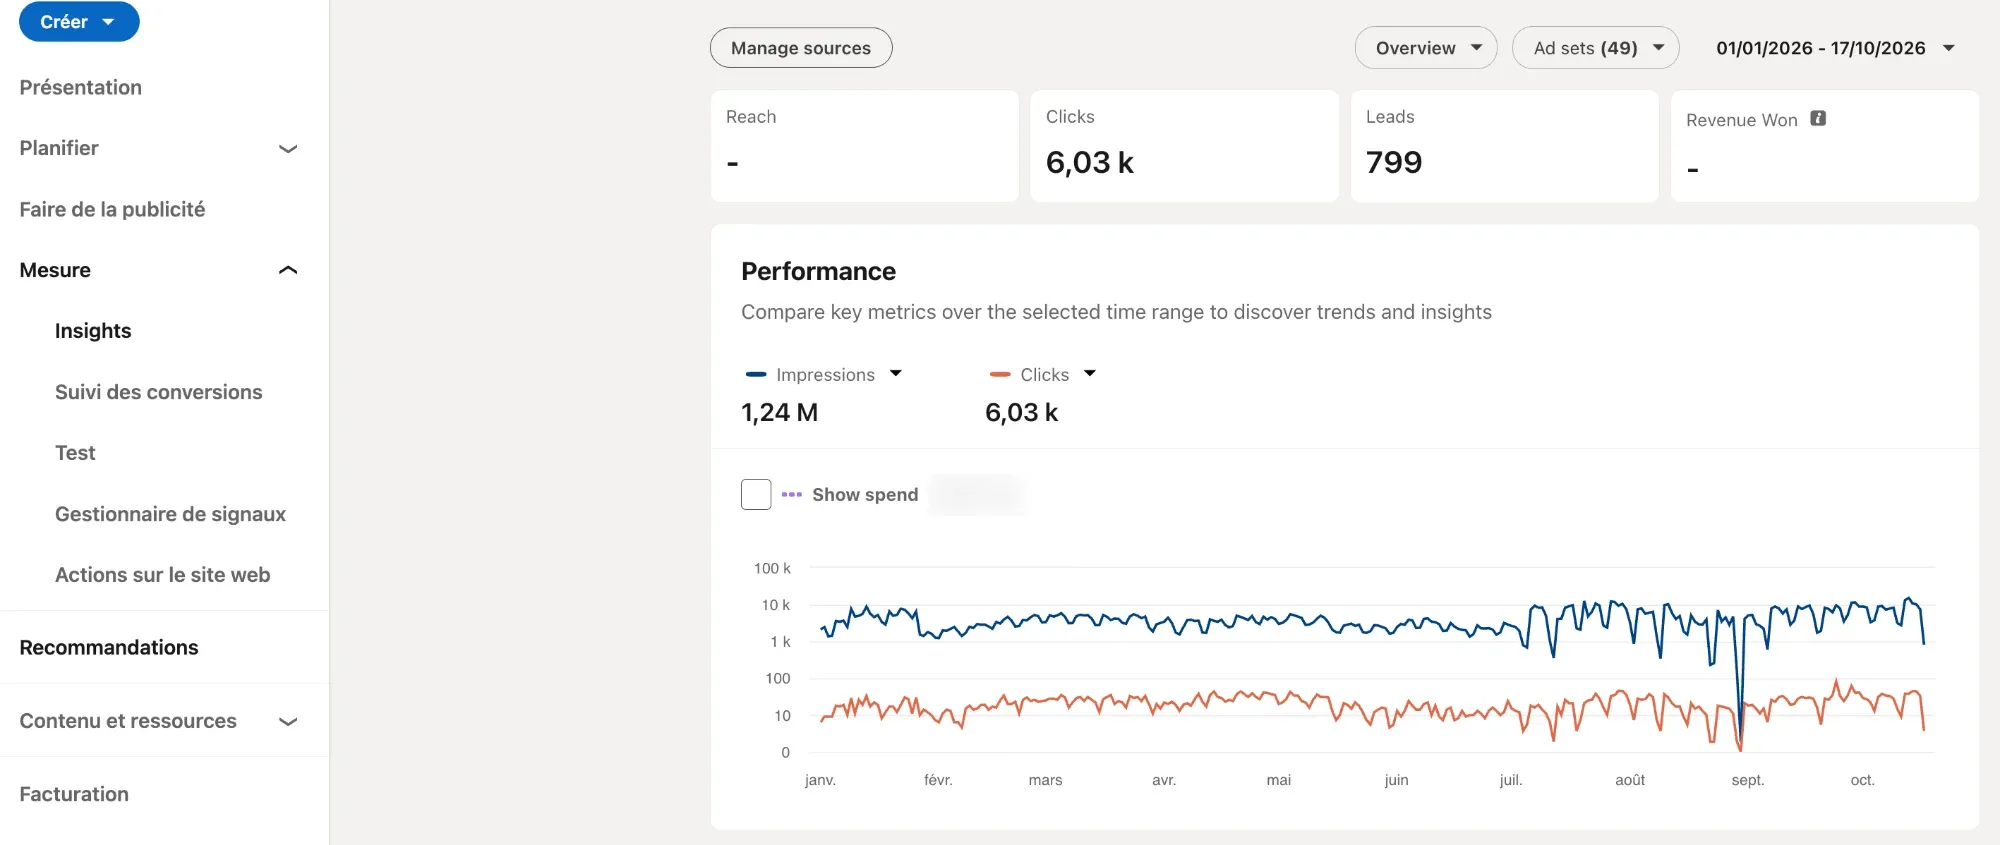The height and width of the screenshot is (845, 2000).
Task: Open the Overview dropdown
Action: (1426, 48)
